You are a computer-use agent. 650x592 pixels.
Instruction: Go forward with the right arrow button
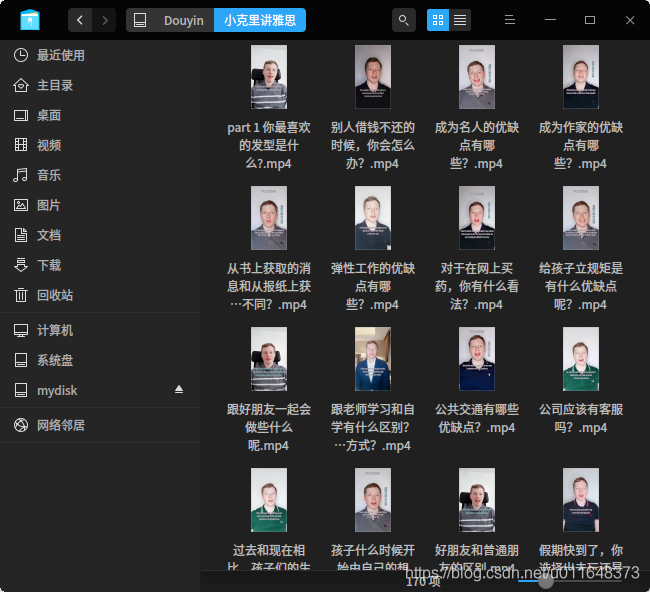pos(104,20)
